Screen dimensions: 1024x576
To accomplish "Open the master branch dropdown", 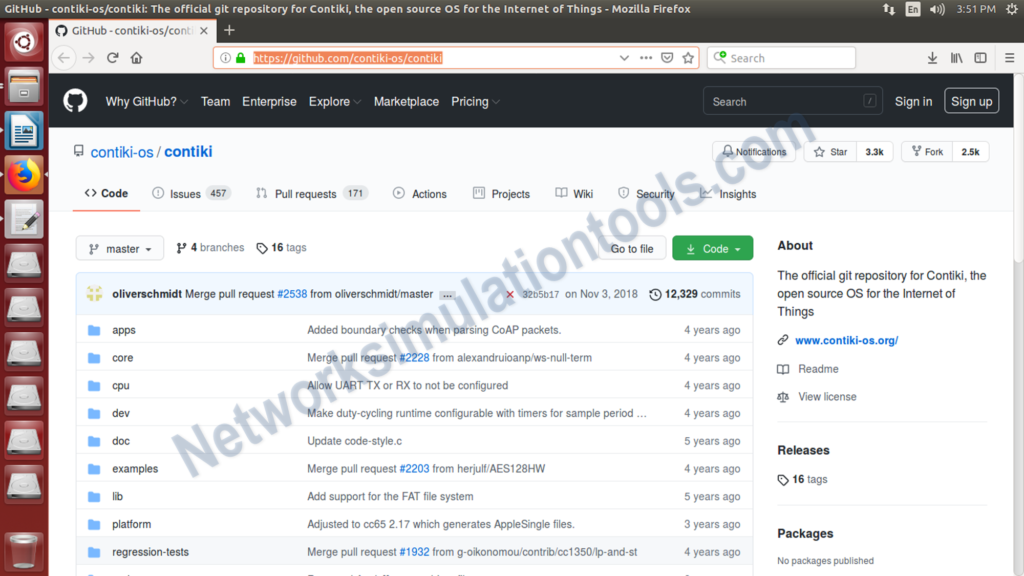I will [x=119, y=248].
